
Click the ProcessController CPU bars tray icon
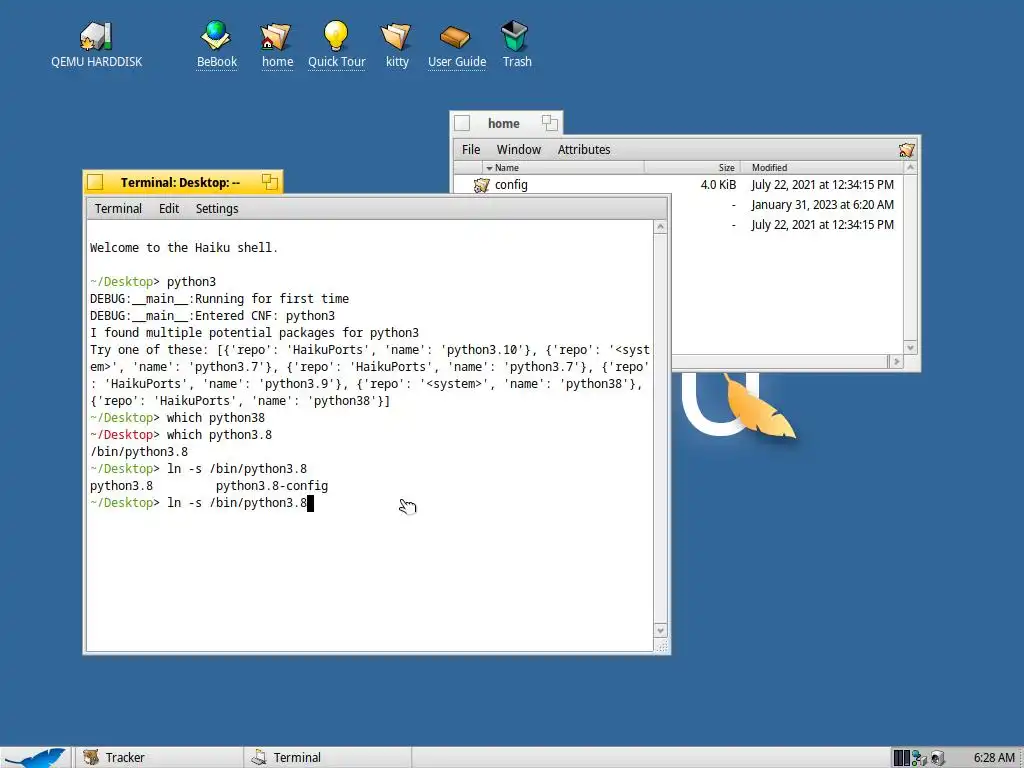click(x=901, y=758)
